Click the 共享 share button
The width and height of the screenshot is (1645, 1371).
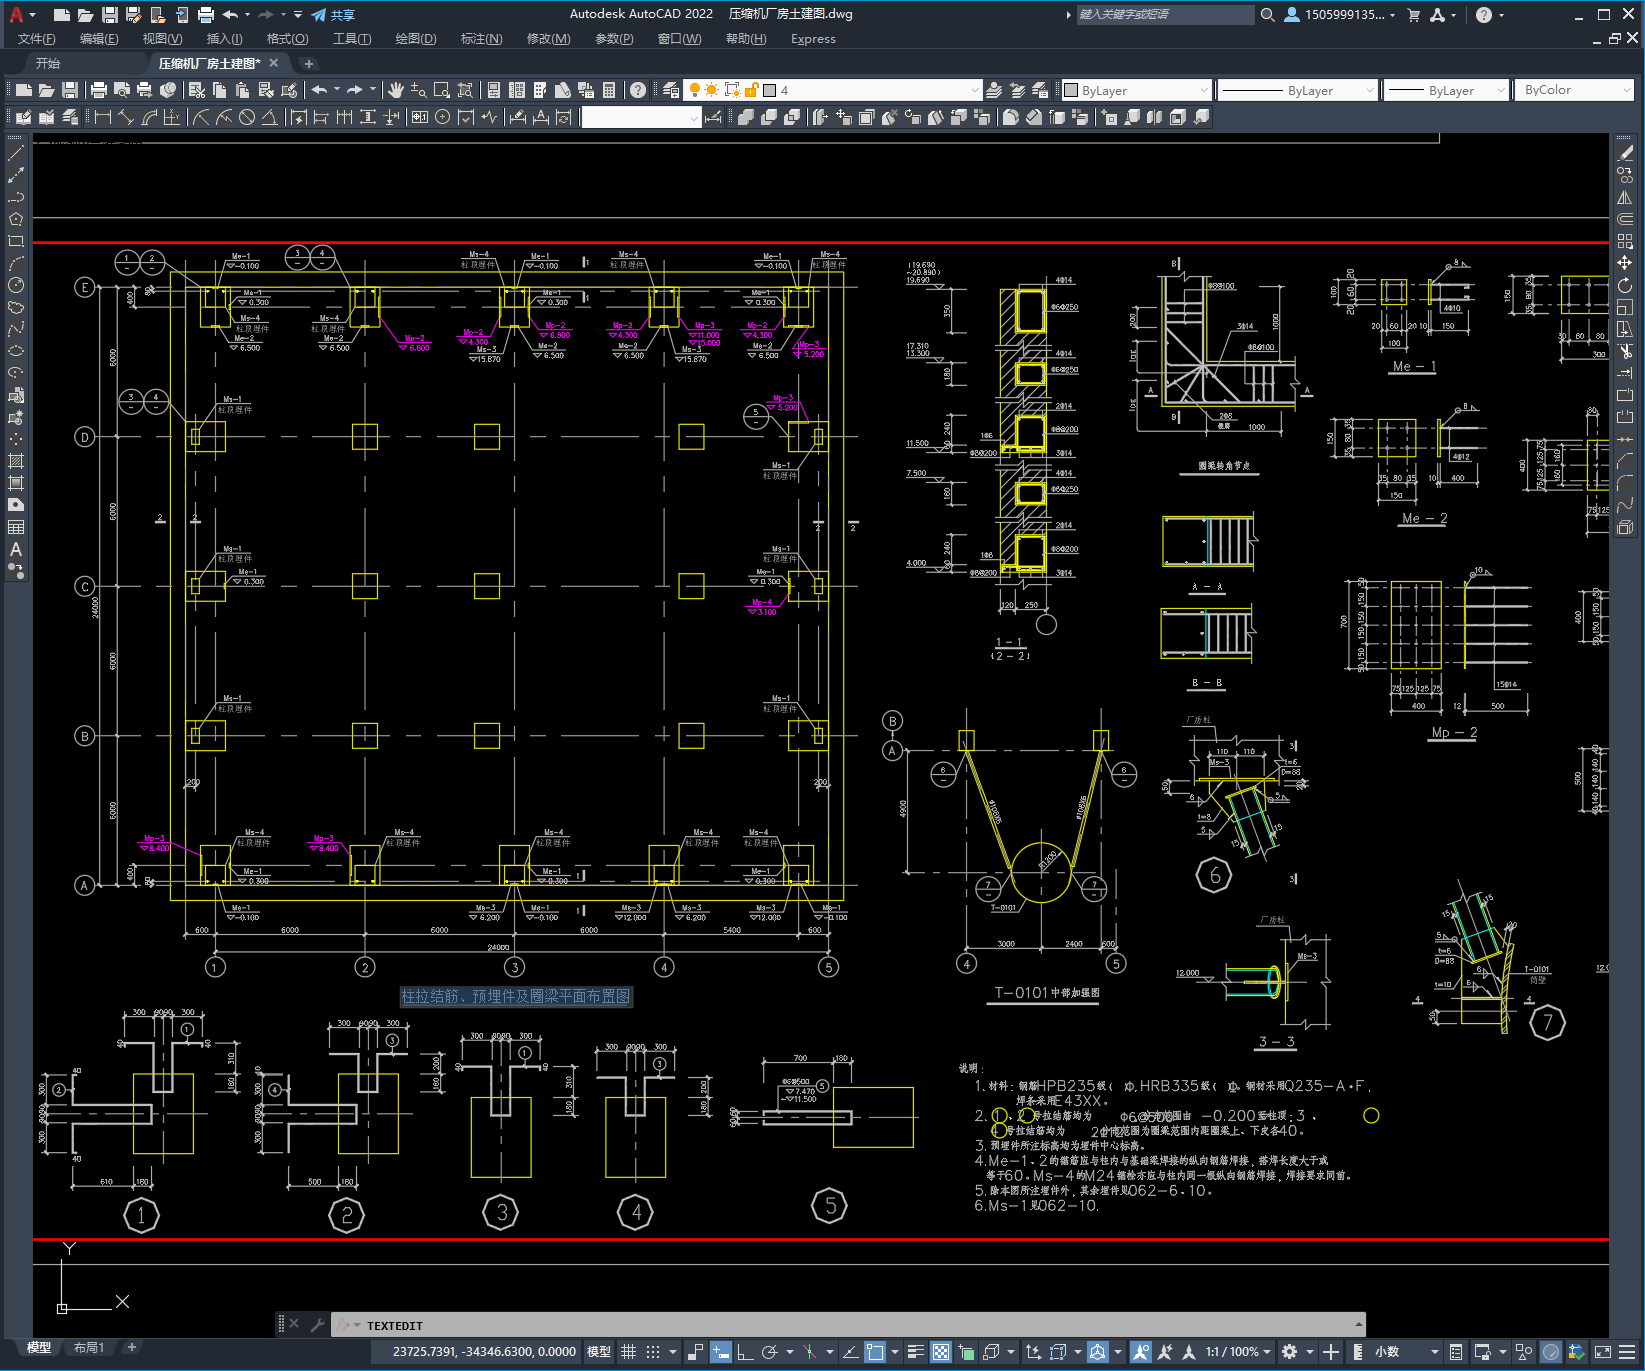tap(333, 15)
